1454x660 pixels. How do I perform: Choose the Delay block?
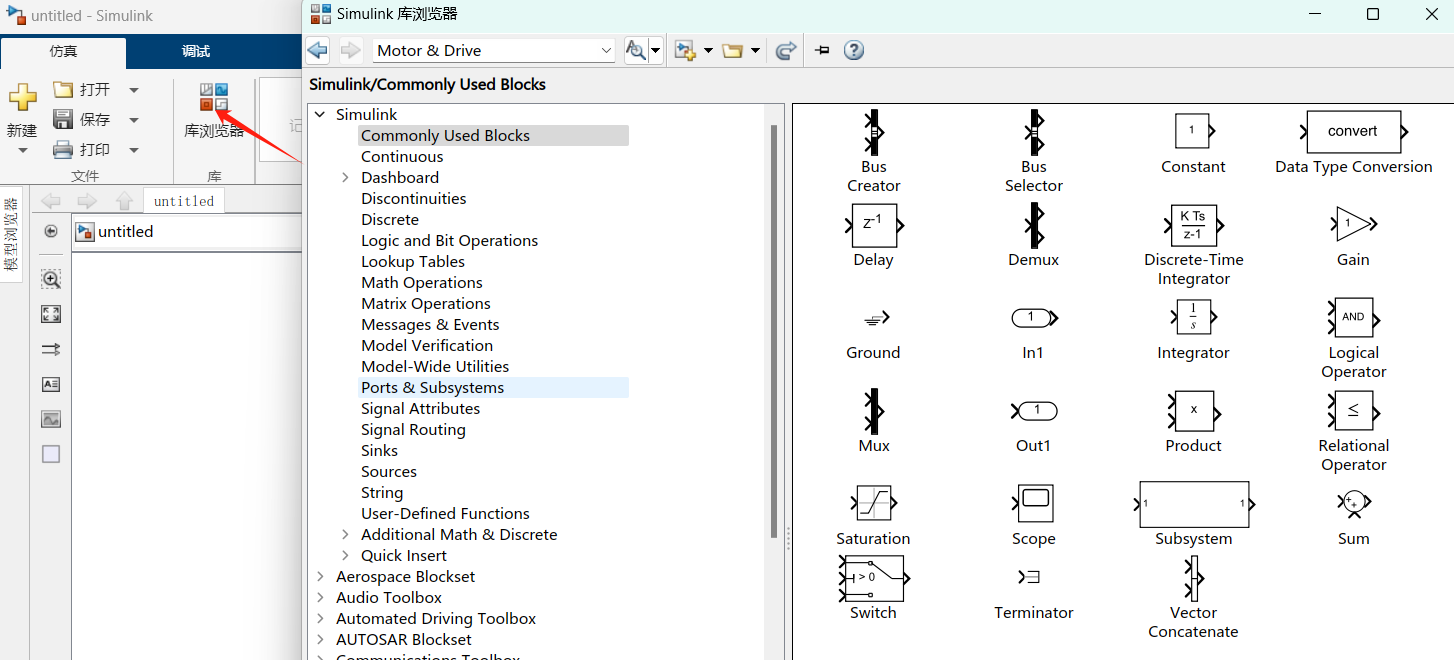pyautogui.click(x=873, y=224)
